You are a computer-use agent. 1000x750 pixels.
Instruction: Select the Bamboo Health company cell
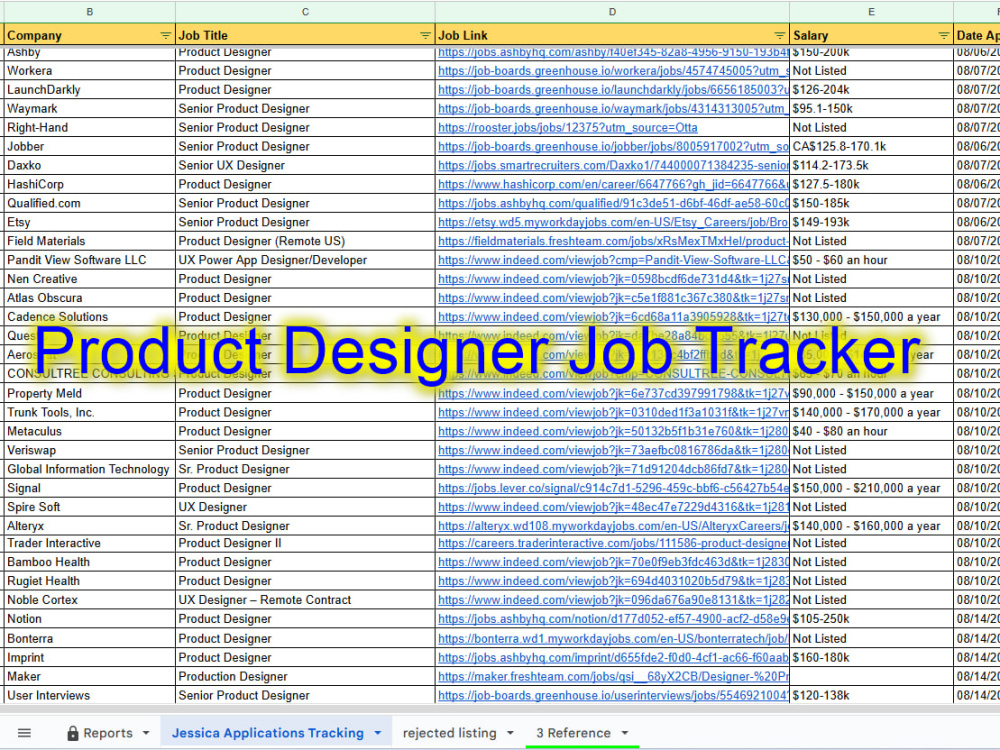pos(89,562)
